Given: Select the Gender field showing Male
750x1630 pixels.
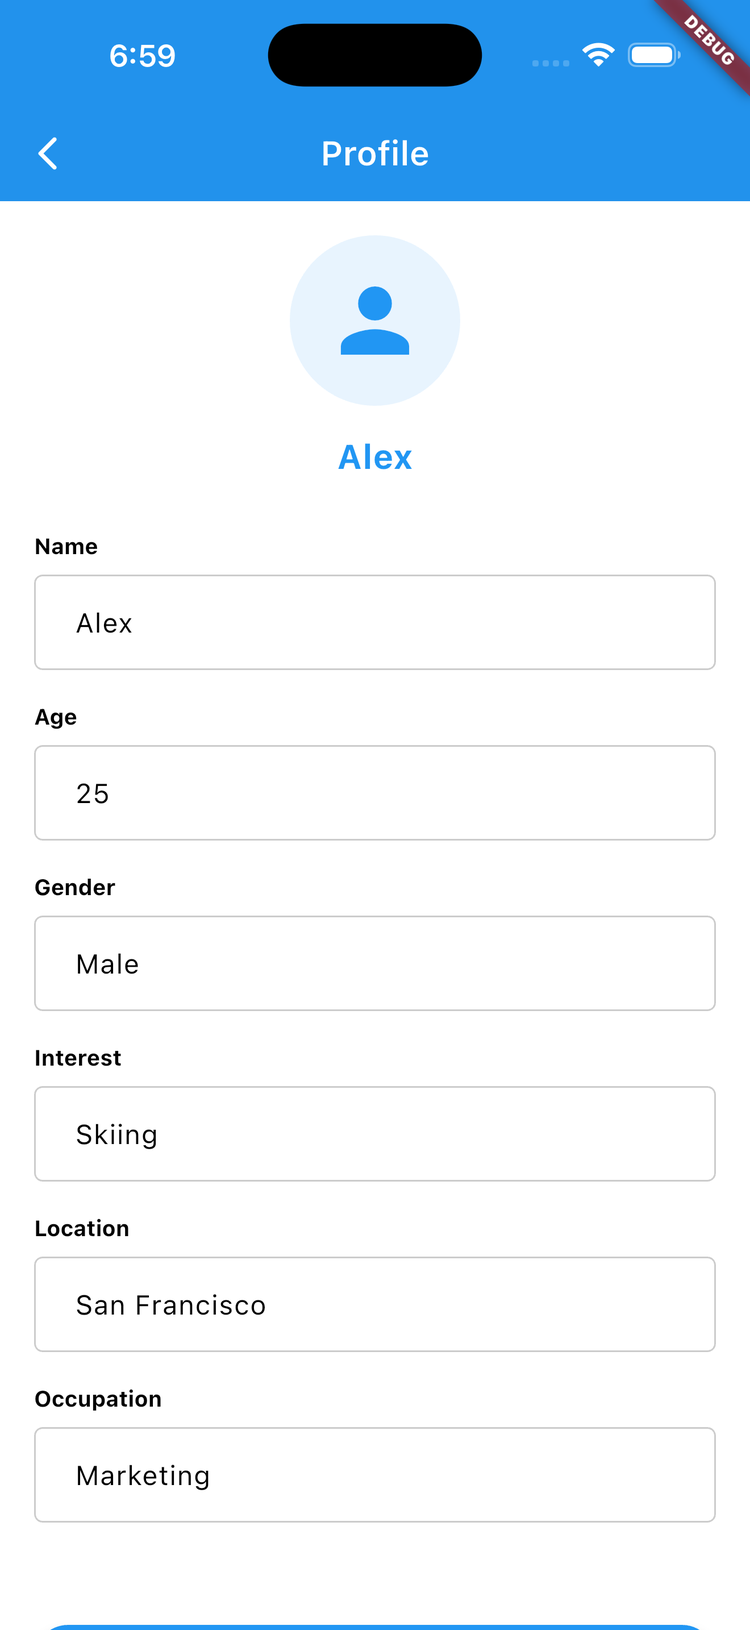Looking at the screenshot, I should pyautogui.click(x=375, y=963).
